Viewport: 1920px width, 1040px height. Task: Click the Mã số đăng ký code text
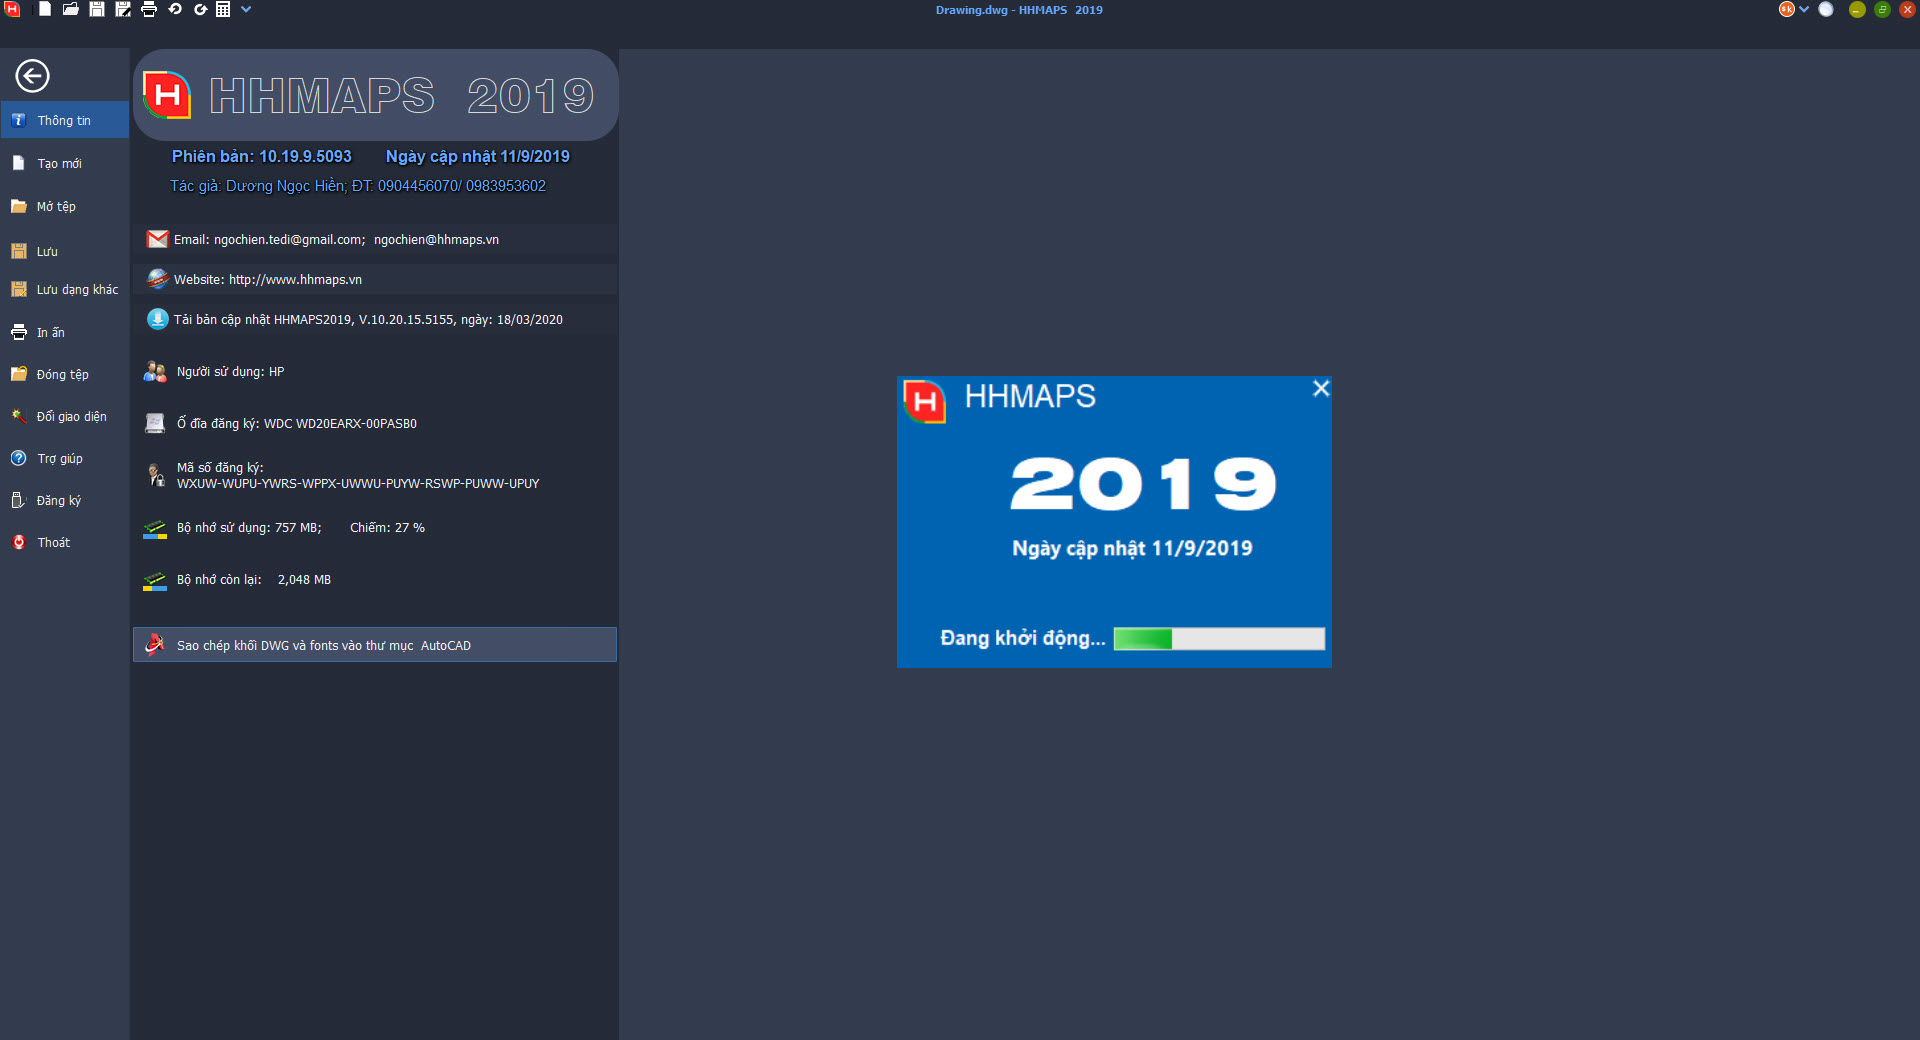(358, 475)
